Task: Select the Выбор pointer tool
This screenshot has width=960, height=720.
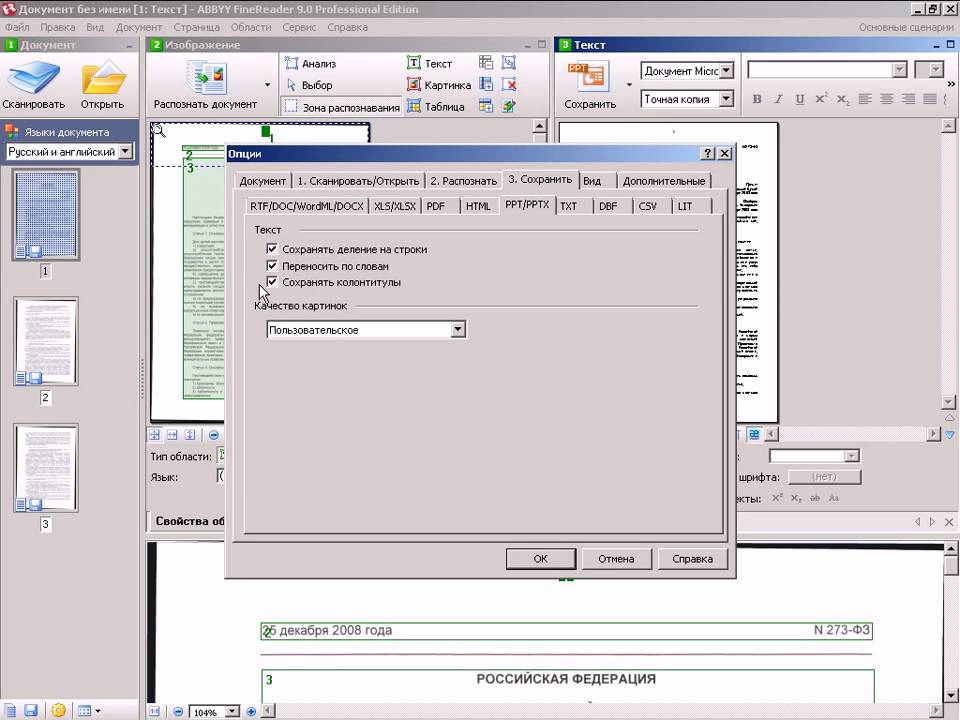Action: 309,85
